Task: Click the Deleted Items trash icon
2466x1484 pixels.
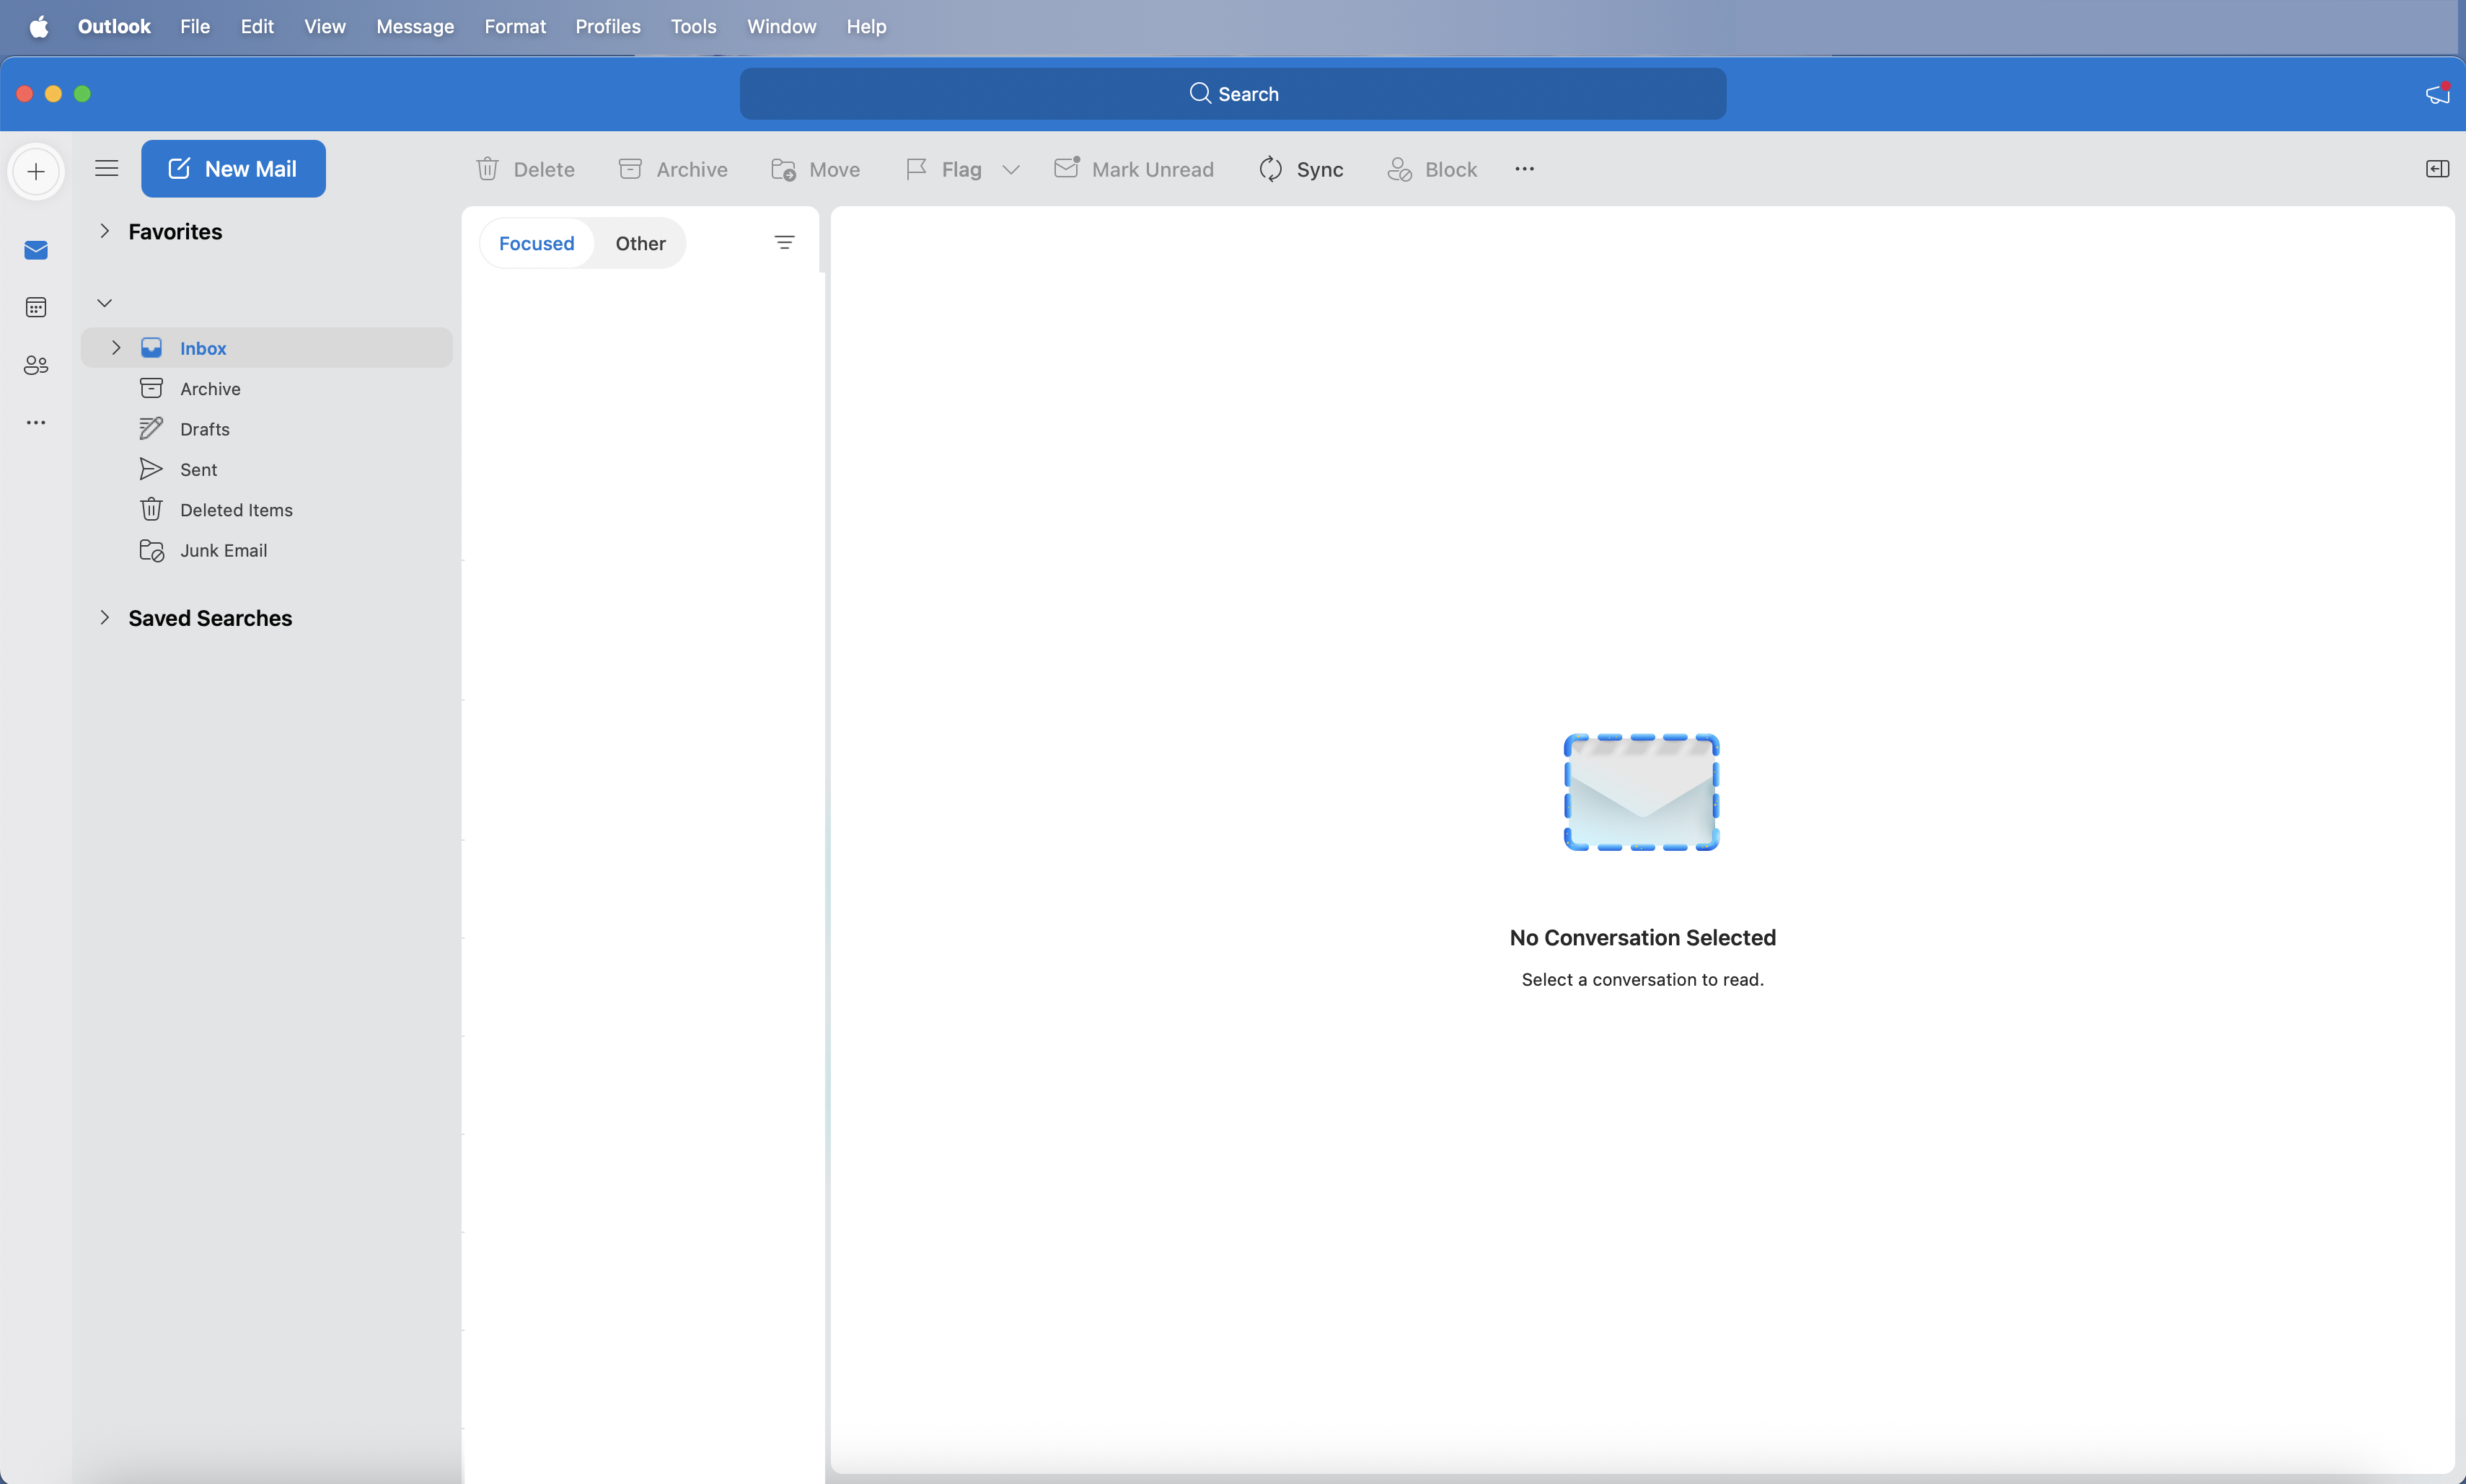Action: tap(151, 509)
